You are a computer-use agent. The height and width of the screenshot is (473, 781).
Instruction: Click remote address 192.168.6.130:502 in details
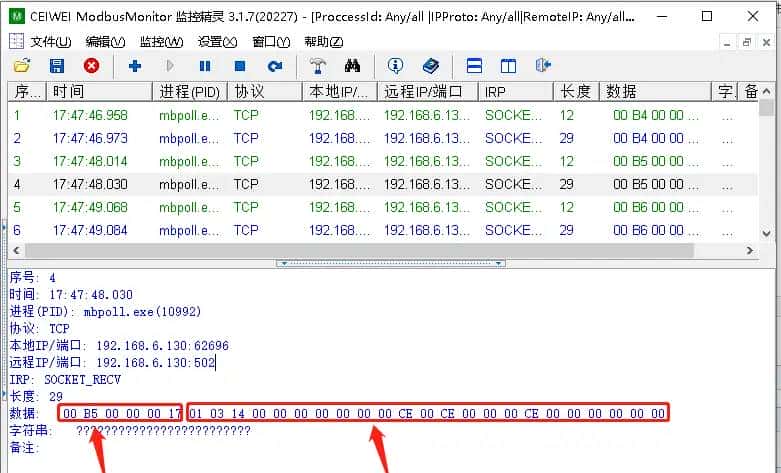coord(155,362)
